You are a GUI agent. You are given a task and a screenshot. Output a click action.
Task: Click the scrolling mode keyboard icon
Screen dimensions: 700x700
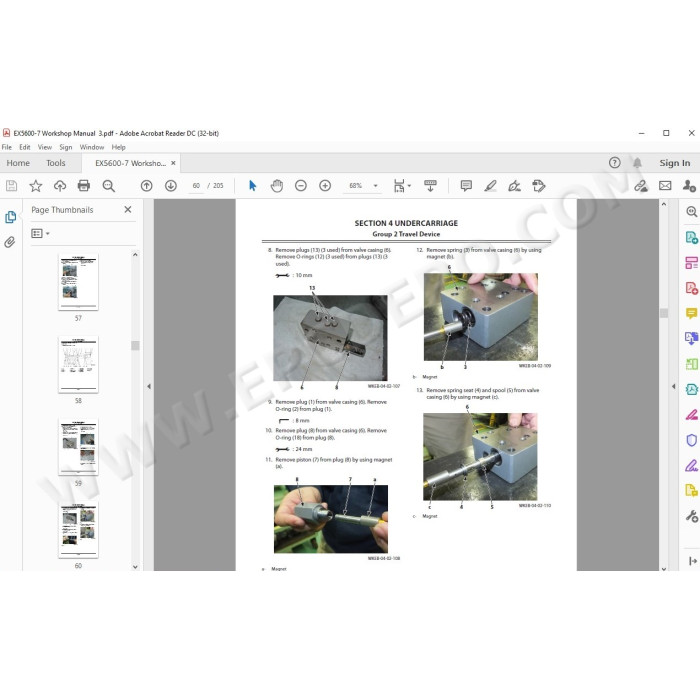(430, 186)
